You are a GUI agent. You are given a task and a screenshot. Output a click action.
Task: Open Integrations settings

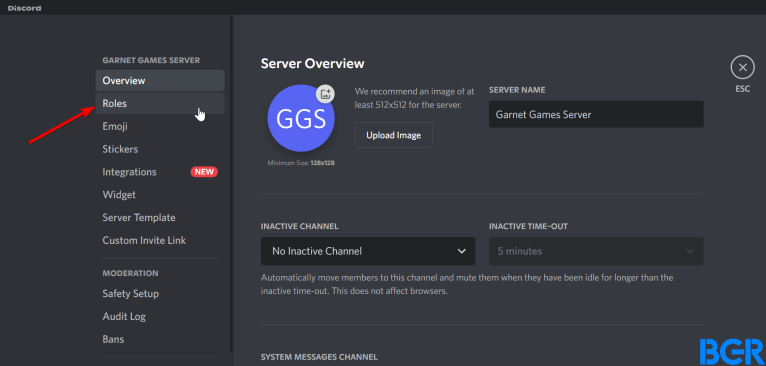(160, 172)
